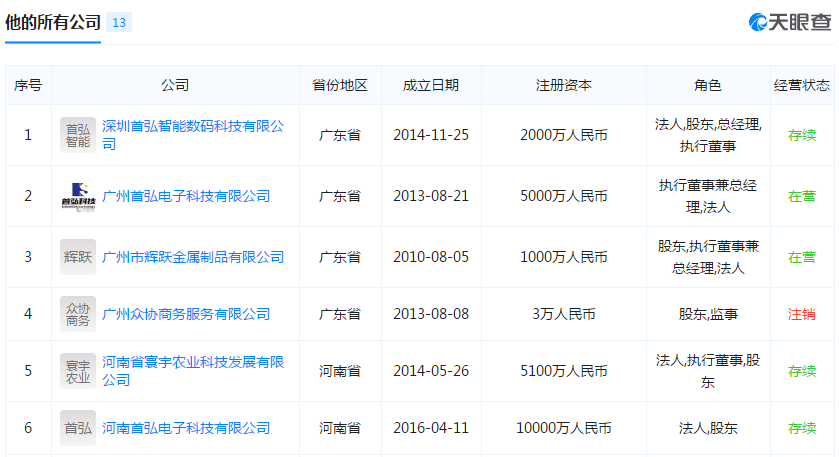Screen dimensions: 839x457
Task: Open 广州首弘电子科技有限公司 company link
Action: click(x=186, y=196)
